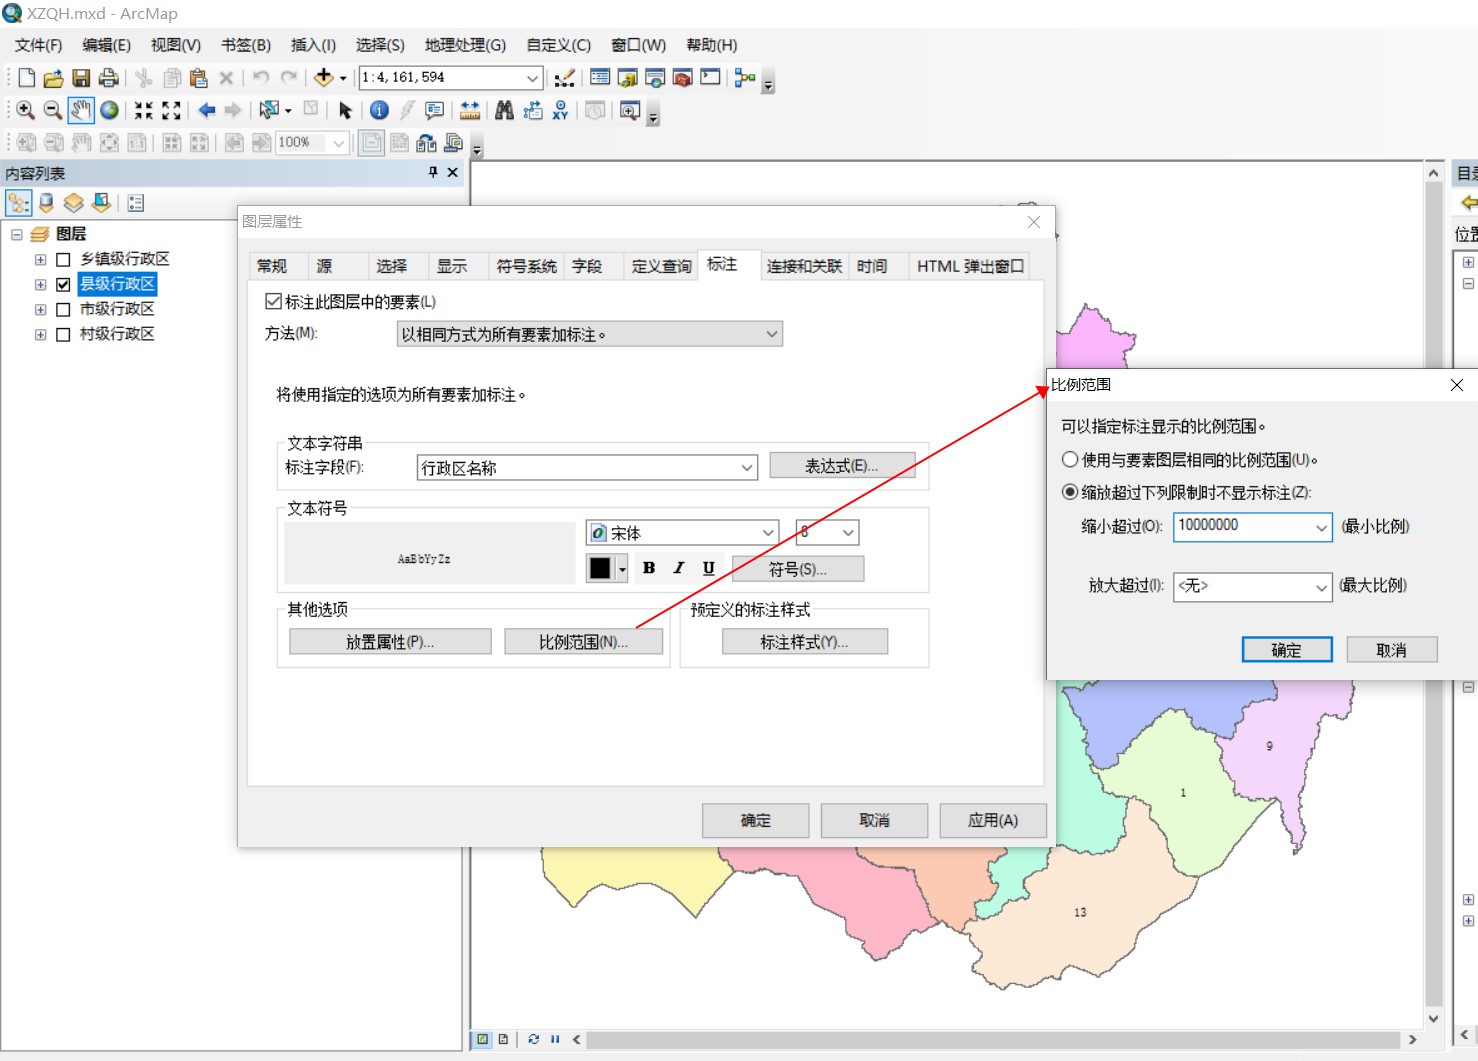The height and width of the screenshot is (1061, 1478).
Task: Expand the 县级行政区 tree node
Action: click(40, 283)
